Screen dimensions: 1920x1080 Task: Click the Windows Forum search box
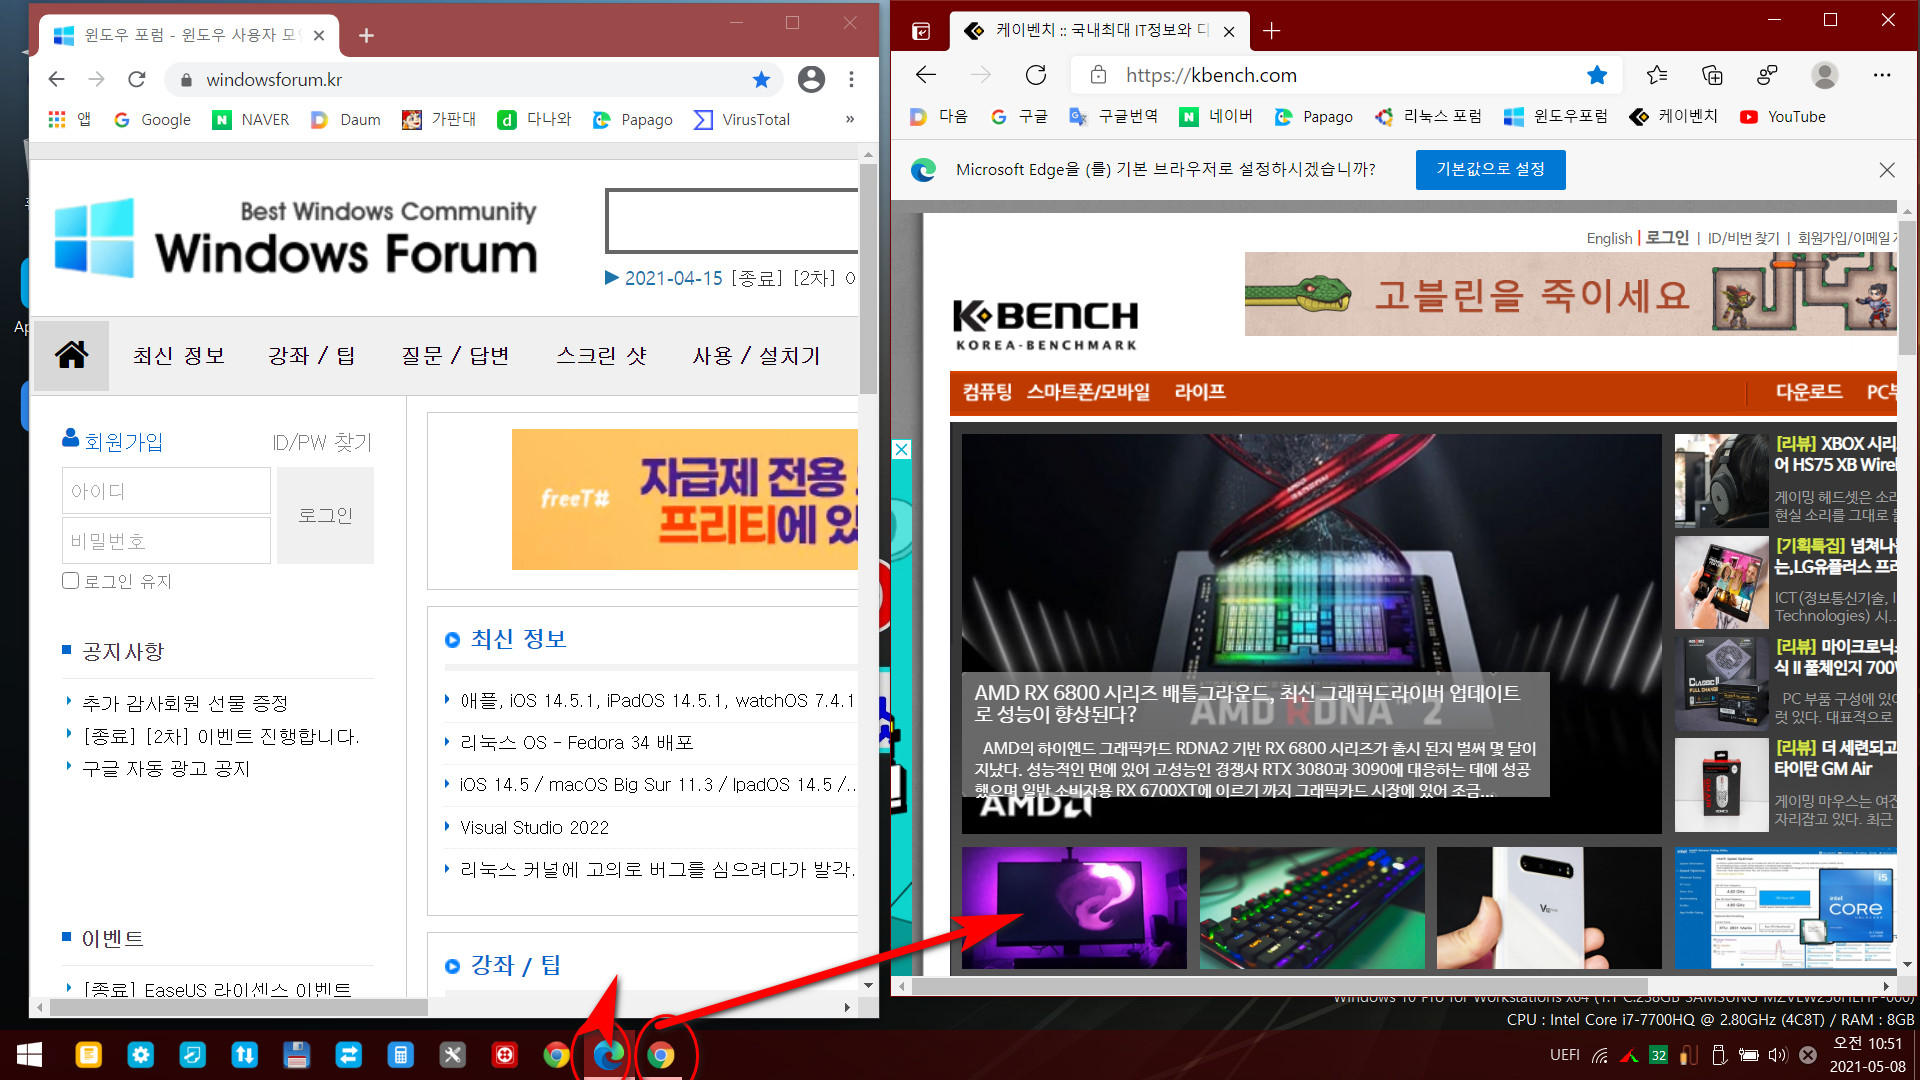(731, 220)
